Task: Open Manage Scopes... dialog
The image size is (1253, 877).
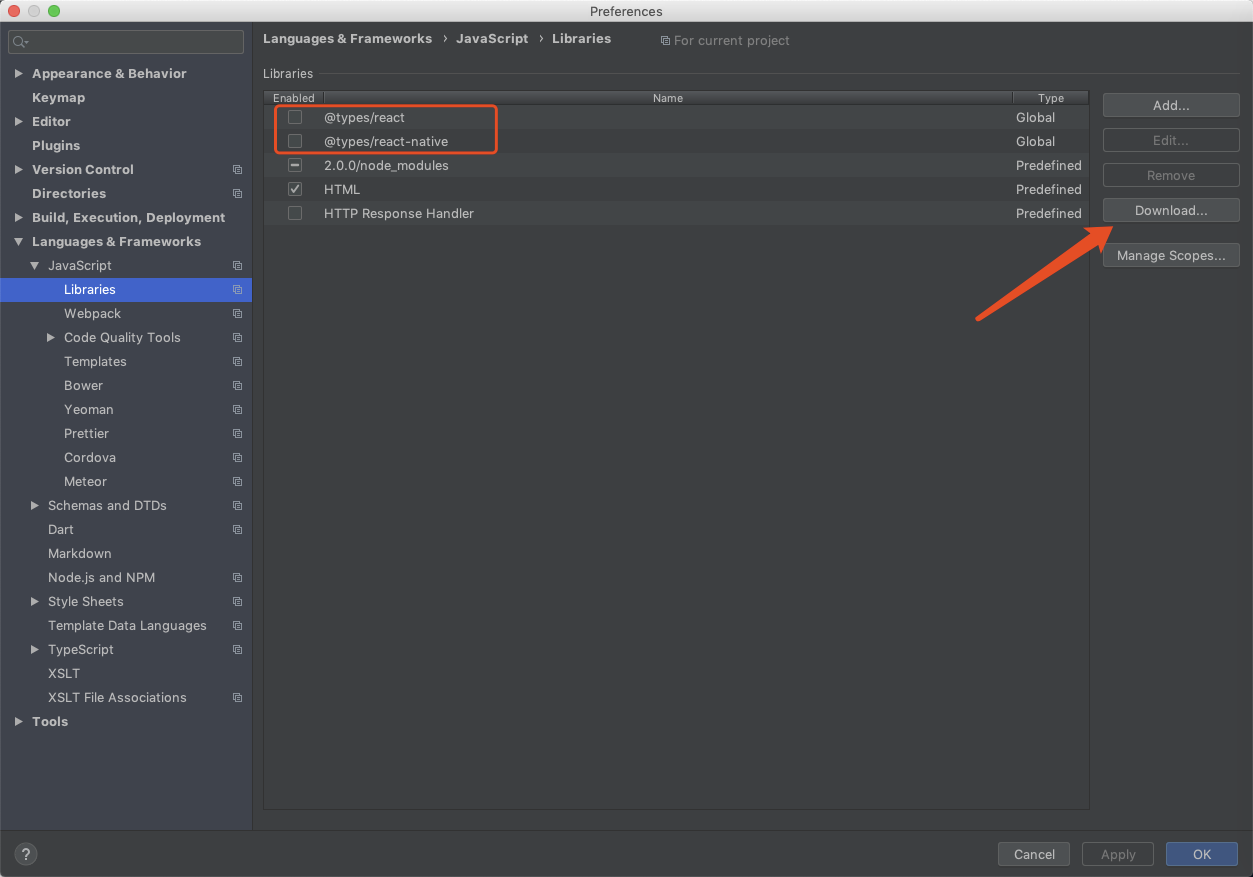Action: [x=1171, y=256]
